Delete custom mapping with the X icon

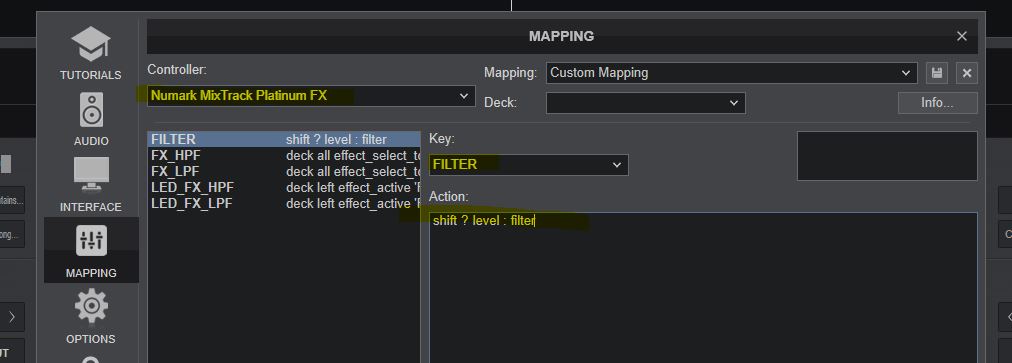coord(967,73)
